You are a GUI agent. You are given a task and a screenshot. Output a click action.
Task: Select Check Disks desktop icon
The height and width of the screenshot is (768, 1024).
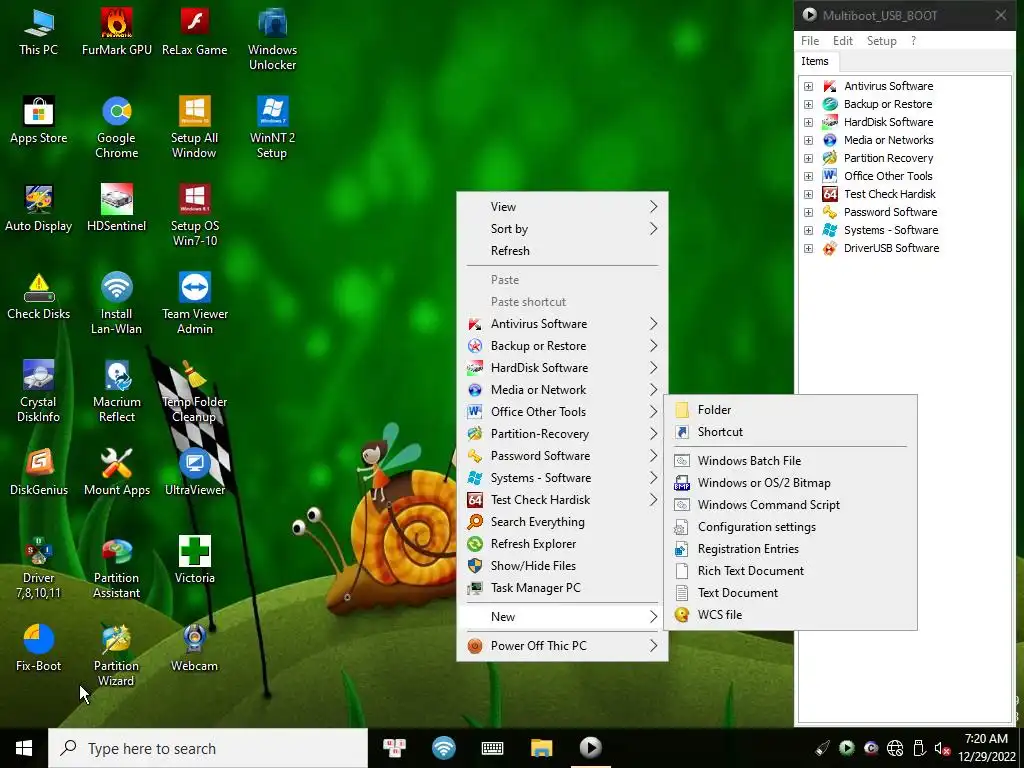(x=39, y=296)
